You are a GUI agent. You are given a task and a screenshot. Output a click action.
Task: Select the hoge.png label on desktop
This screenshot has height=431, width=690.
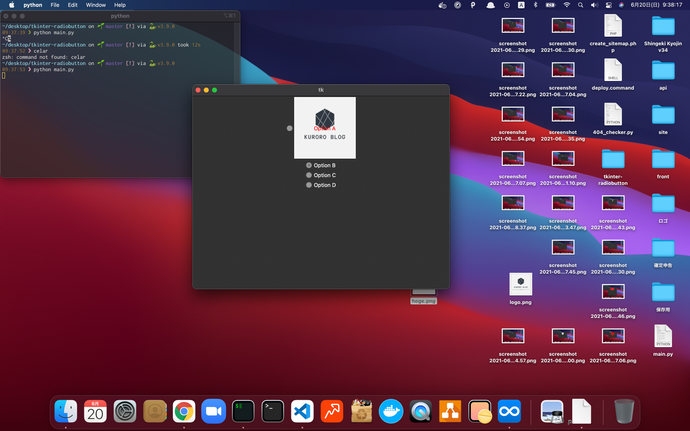(x=423, y=301)
